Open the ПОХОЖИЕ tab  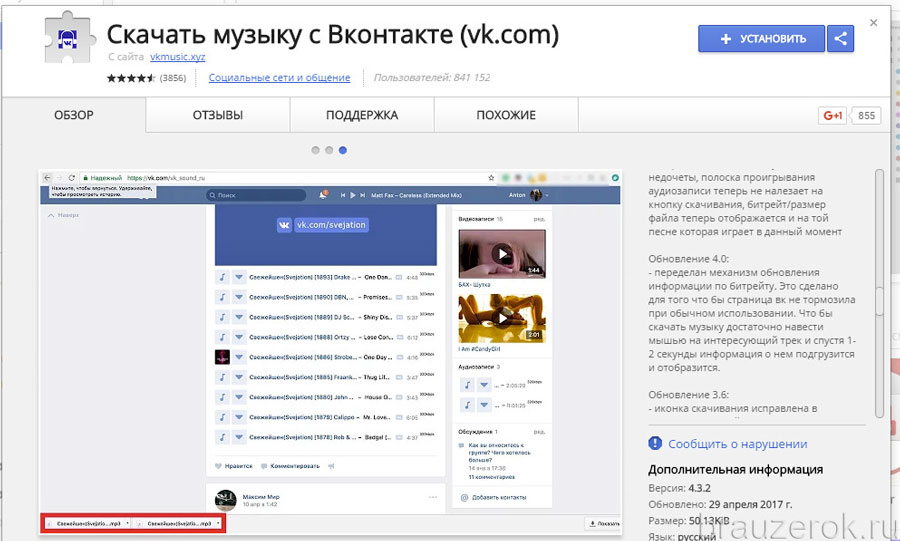coord(506,115)
